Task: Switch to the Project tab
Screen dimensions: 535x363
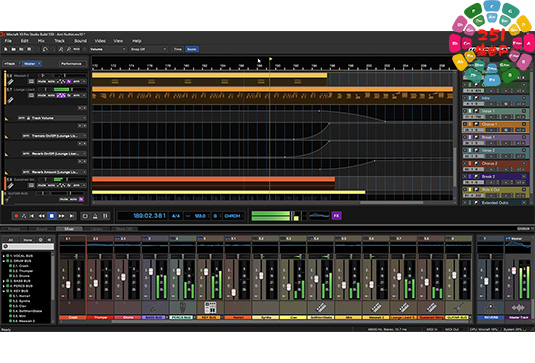Action: coord(14,229)
